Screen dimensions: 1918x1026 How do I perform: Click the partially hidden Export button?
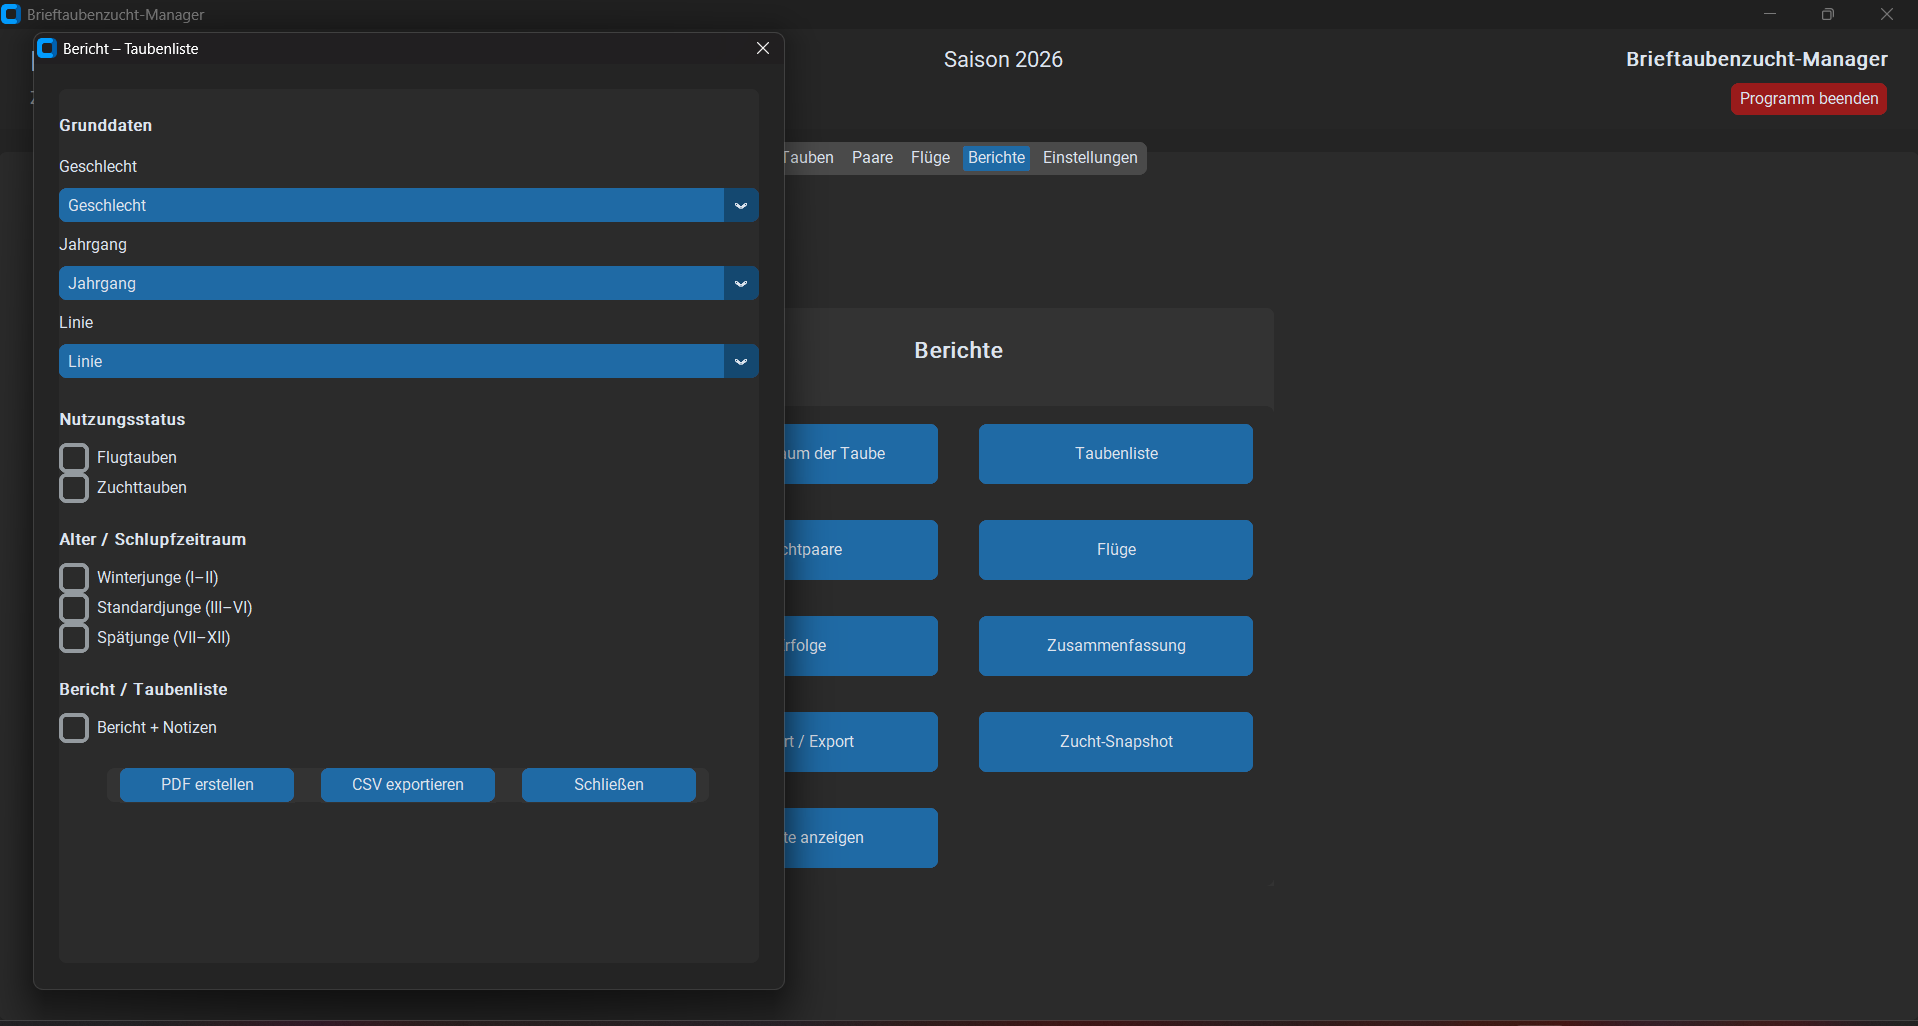[x=861, y=742]
